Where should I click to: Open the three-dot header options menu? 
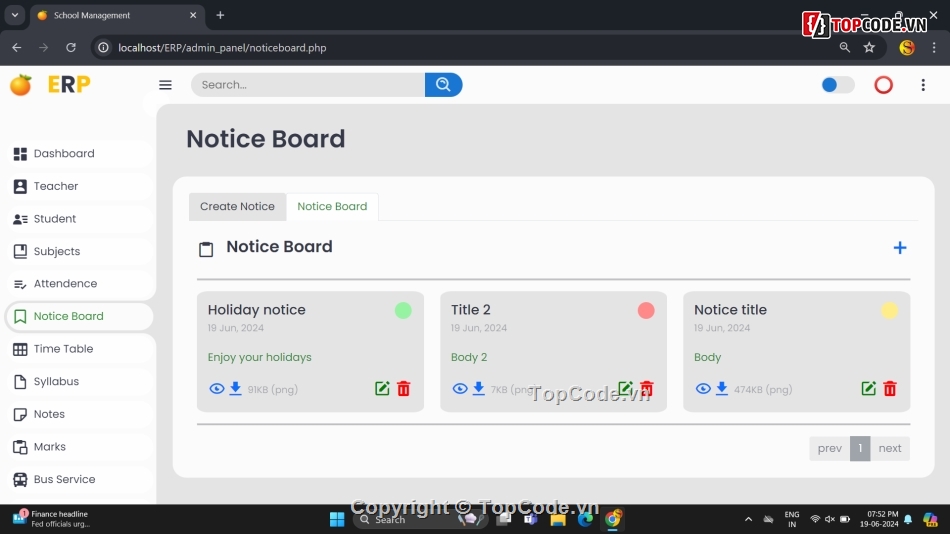pos(923,85)
